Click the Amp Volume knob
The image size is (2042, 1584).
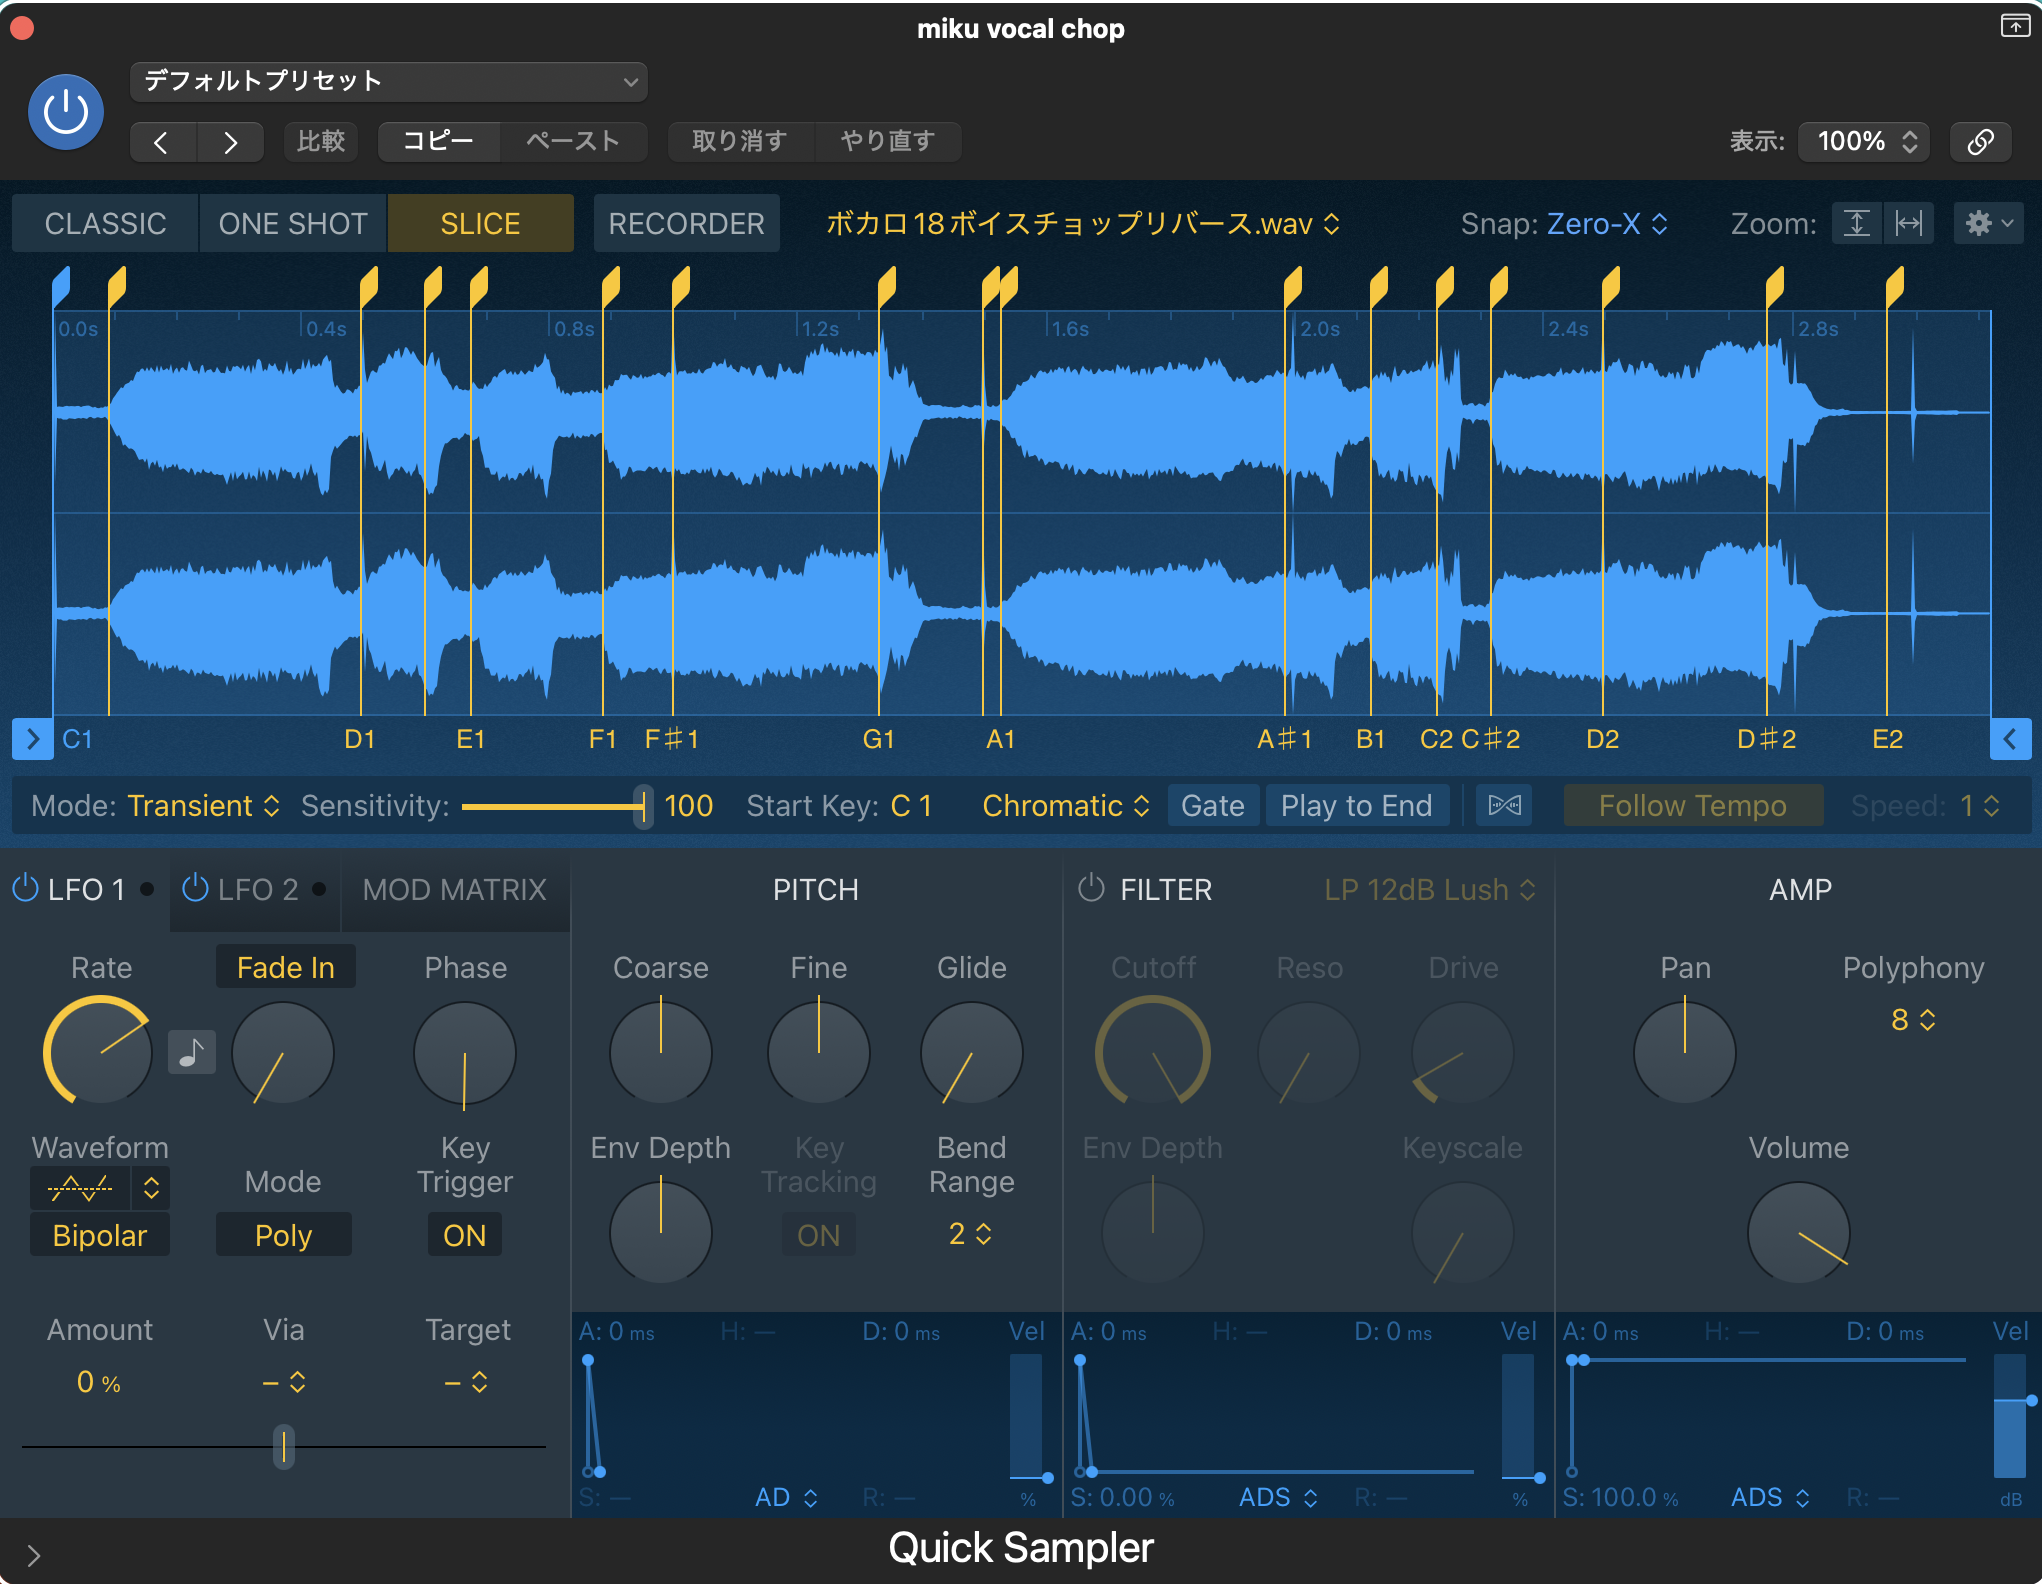pyautogui.click(x=1799, y=1232)
